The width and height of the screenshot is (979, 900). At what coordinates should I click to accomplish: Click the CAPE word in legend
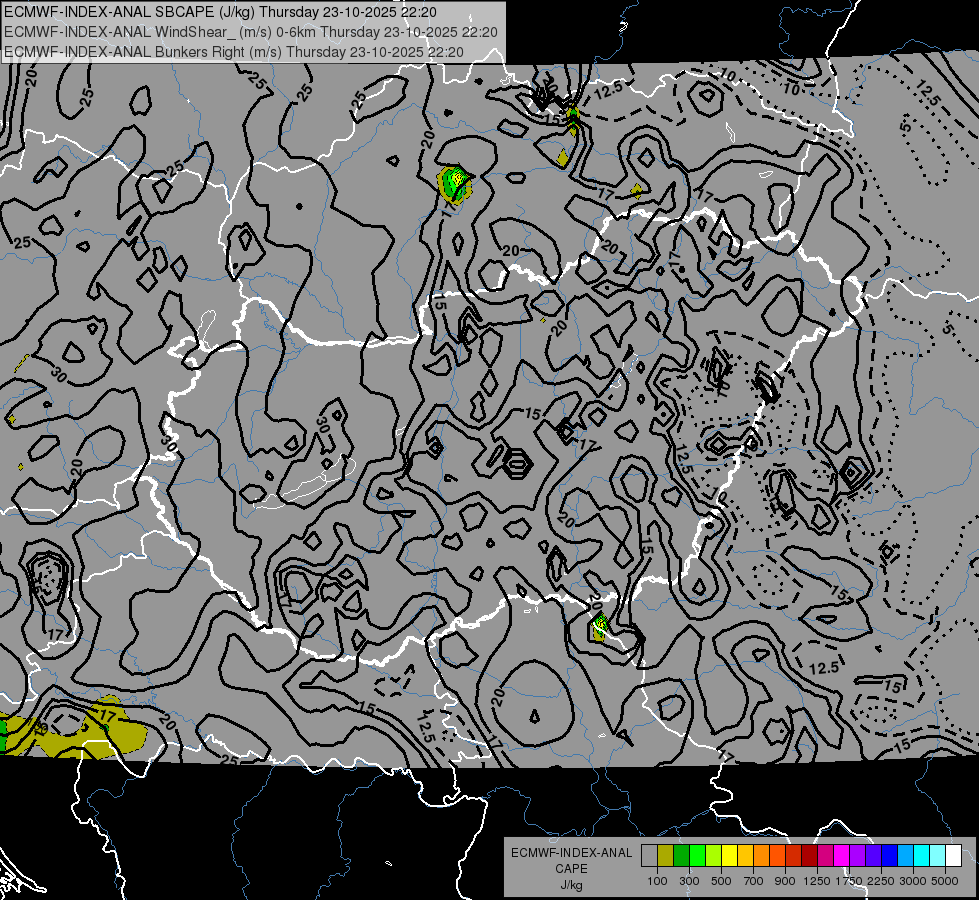(571, 869)
